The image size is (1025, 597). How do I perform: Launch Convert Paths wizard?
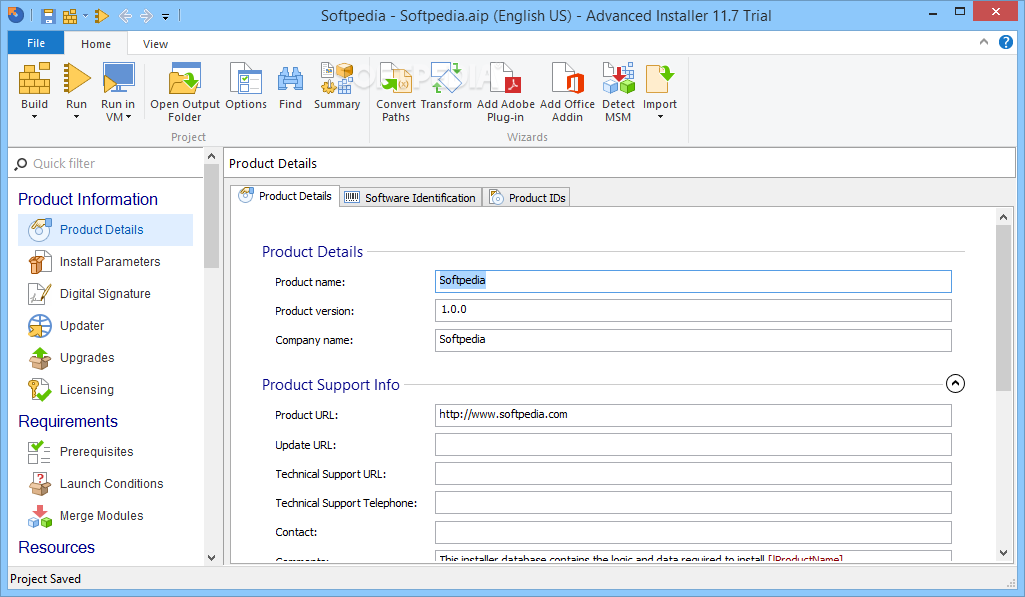point(395,92)
